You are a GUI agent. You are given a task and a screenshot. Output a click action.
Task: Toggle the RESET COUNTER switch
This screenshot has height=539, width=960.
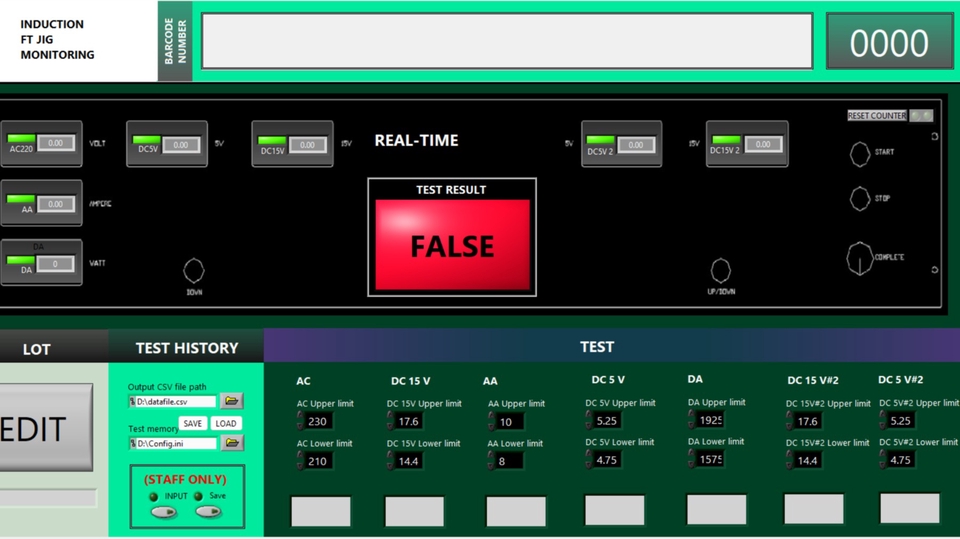pos(921,115)
